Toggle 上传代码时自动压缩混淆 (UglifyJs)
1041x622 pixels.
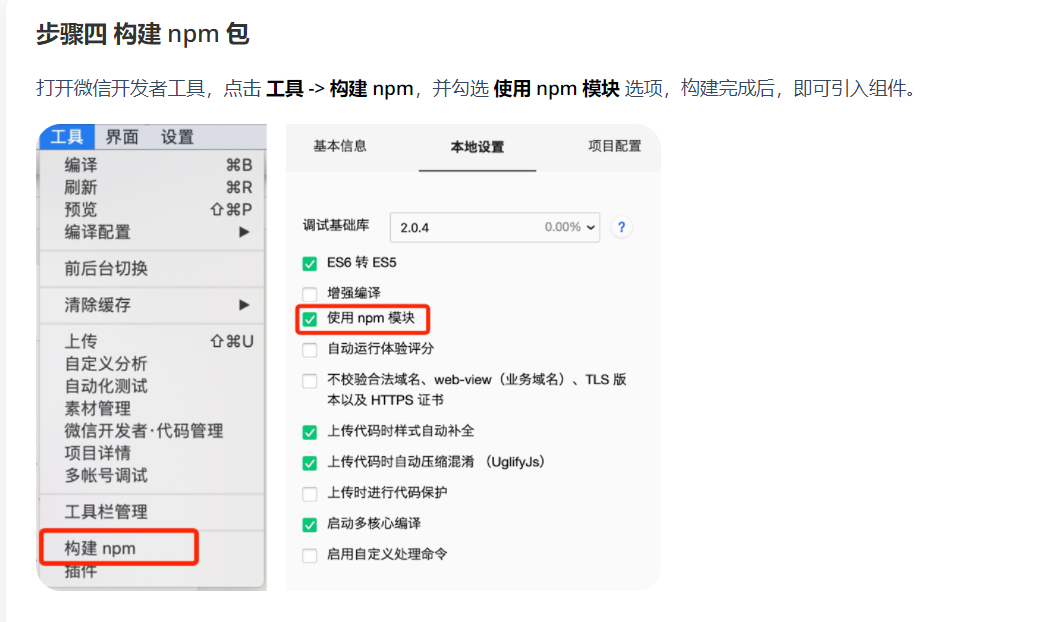click(309, 464)
